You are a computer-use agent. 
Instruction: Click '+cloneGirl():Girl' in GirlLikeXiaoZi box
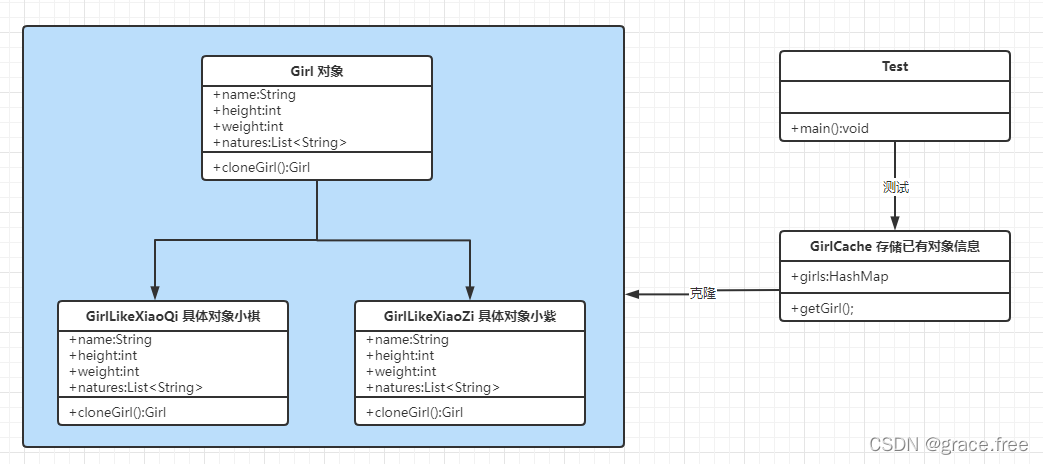click(x=414, y=412)
